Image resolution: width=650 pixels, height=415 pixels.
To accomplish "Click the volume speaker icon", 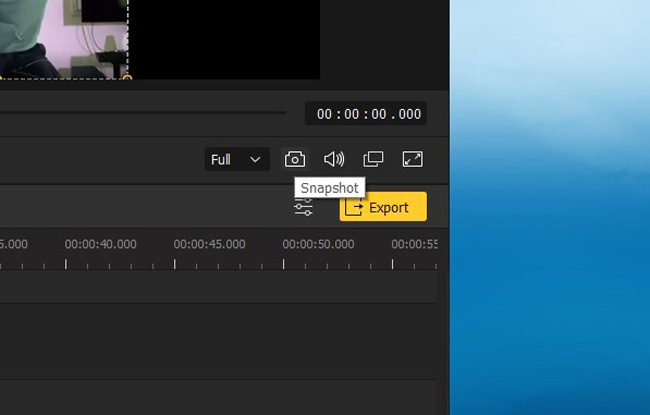I will point(334,159).
